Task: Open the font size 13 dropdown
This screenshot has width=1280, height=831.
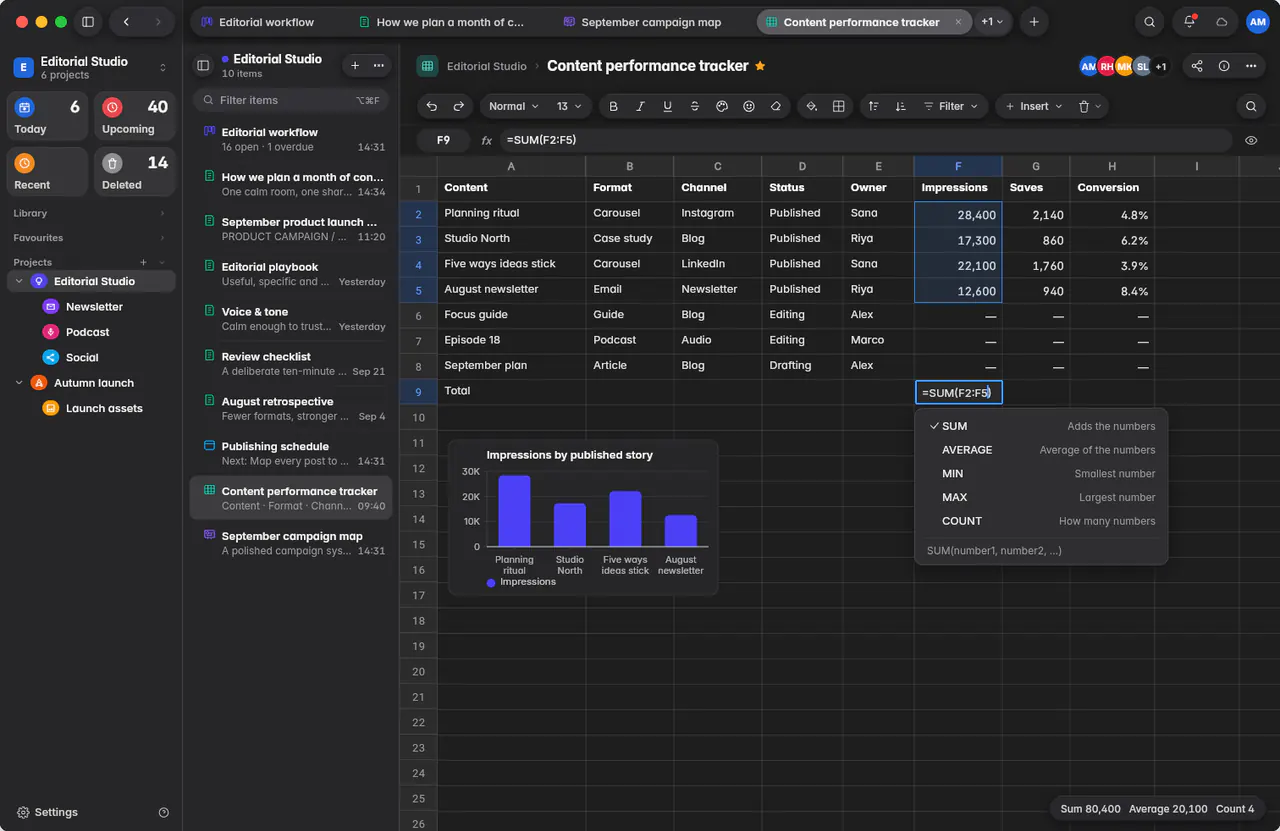Action: pos(569,106)
